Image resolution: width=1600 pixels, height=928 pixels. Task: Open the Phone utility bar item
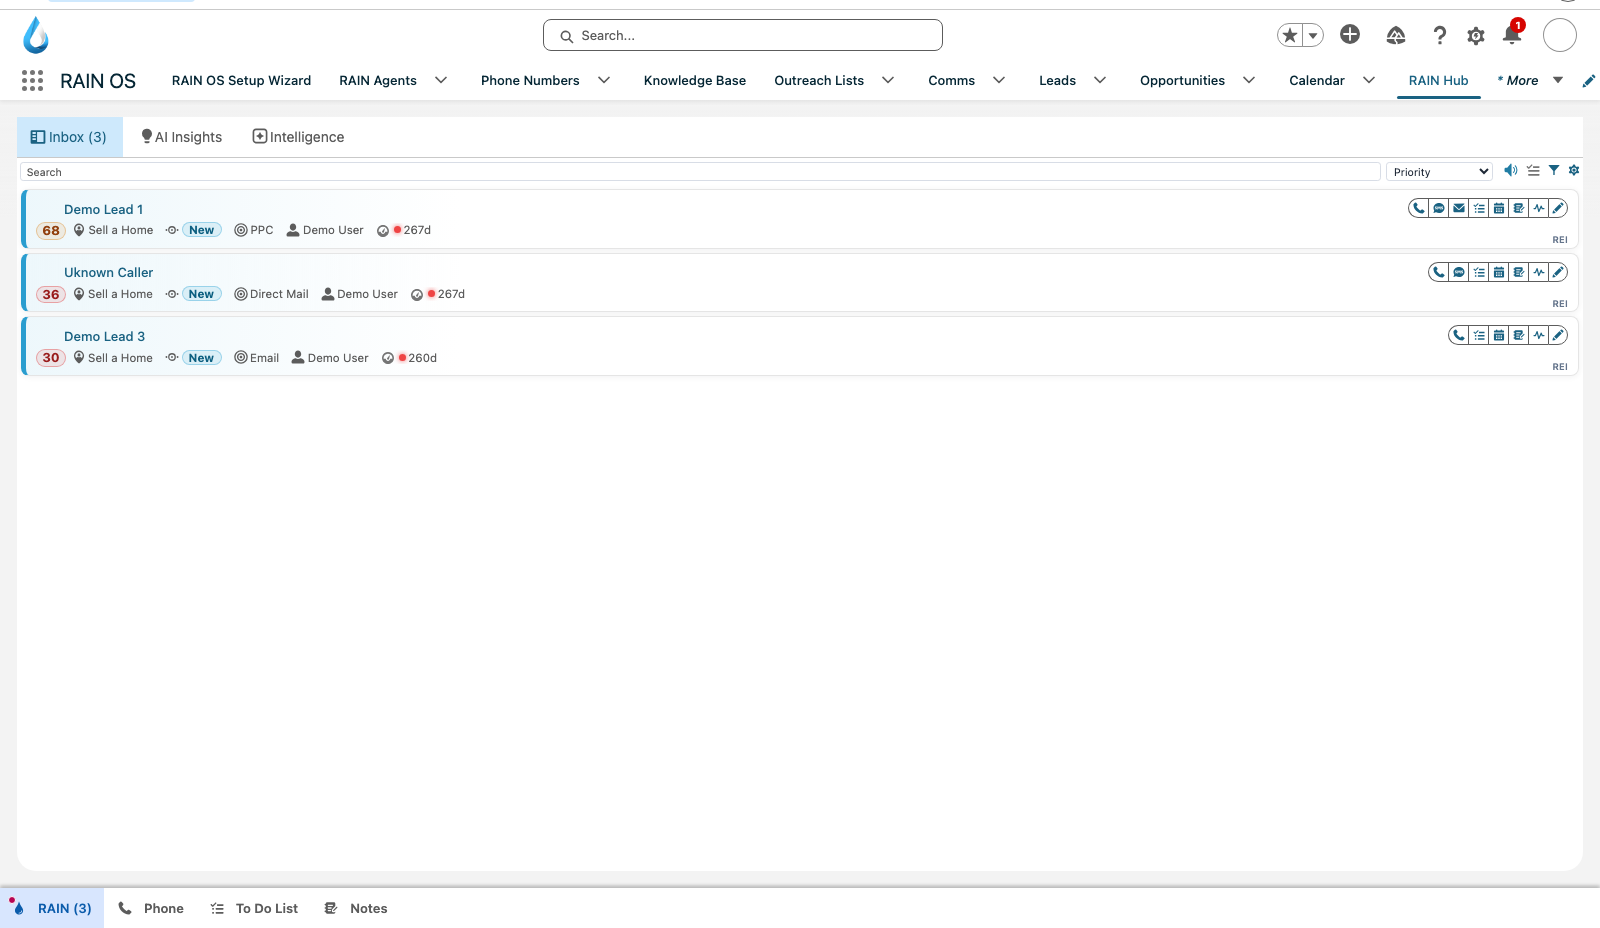point(151,908)
